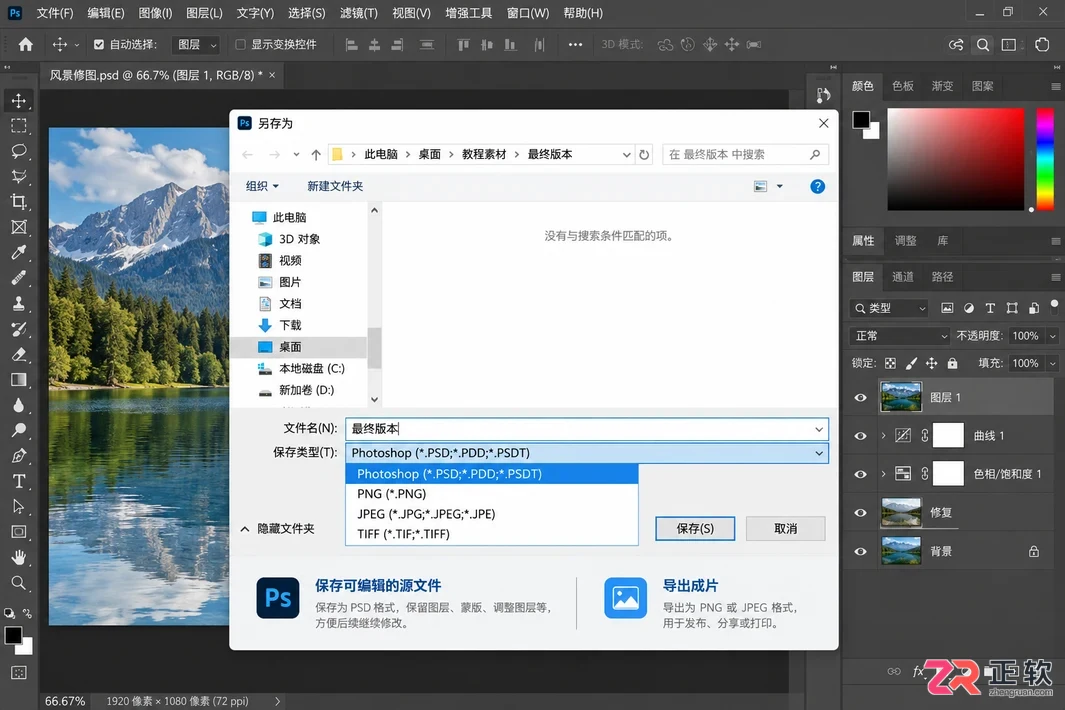
Task: Hide the 曲线 1 layer
Action: [861, 436]
